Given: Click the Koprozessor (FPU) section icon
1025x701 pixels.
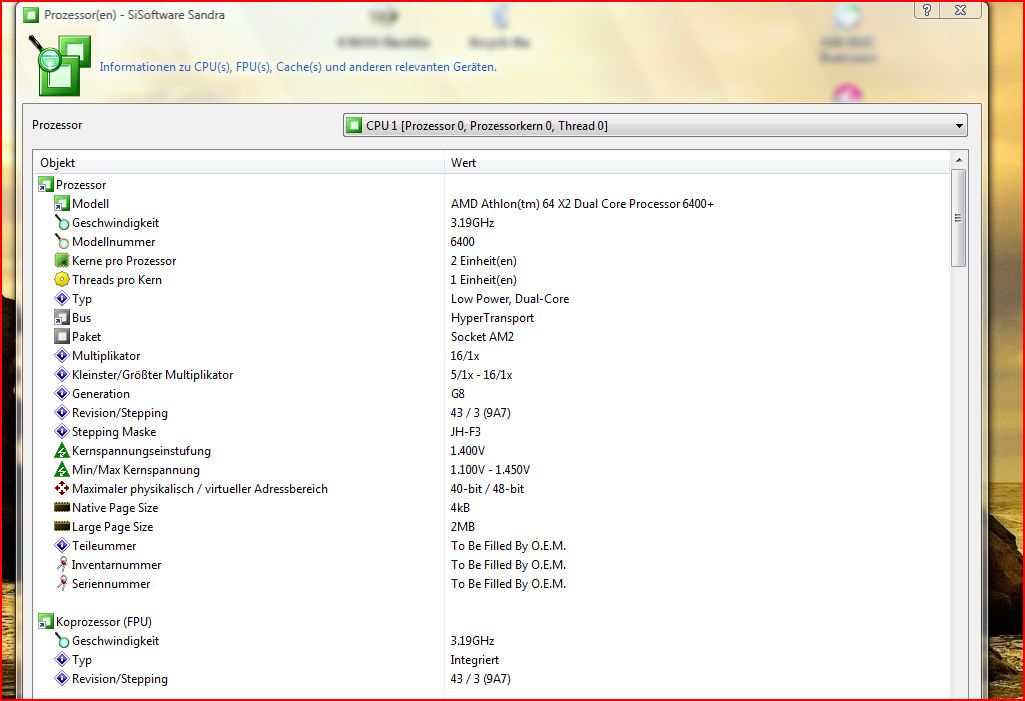Looking at the screenshot, I should (45, 622).
